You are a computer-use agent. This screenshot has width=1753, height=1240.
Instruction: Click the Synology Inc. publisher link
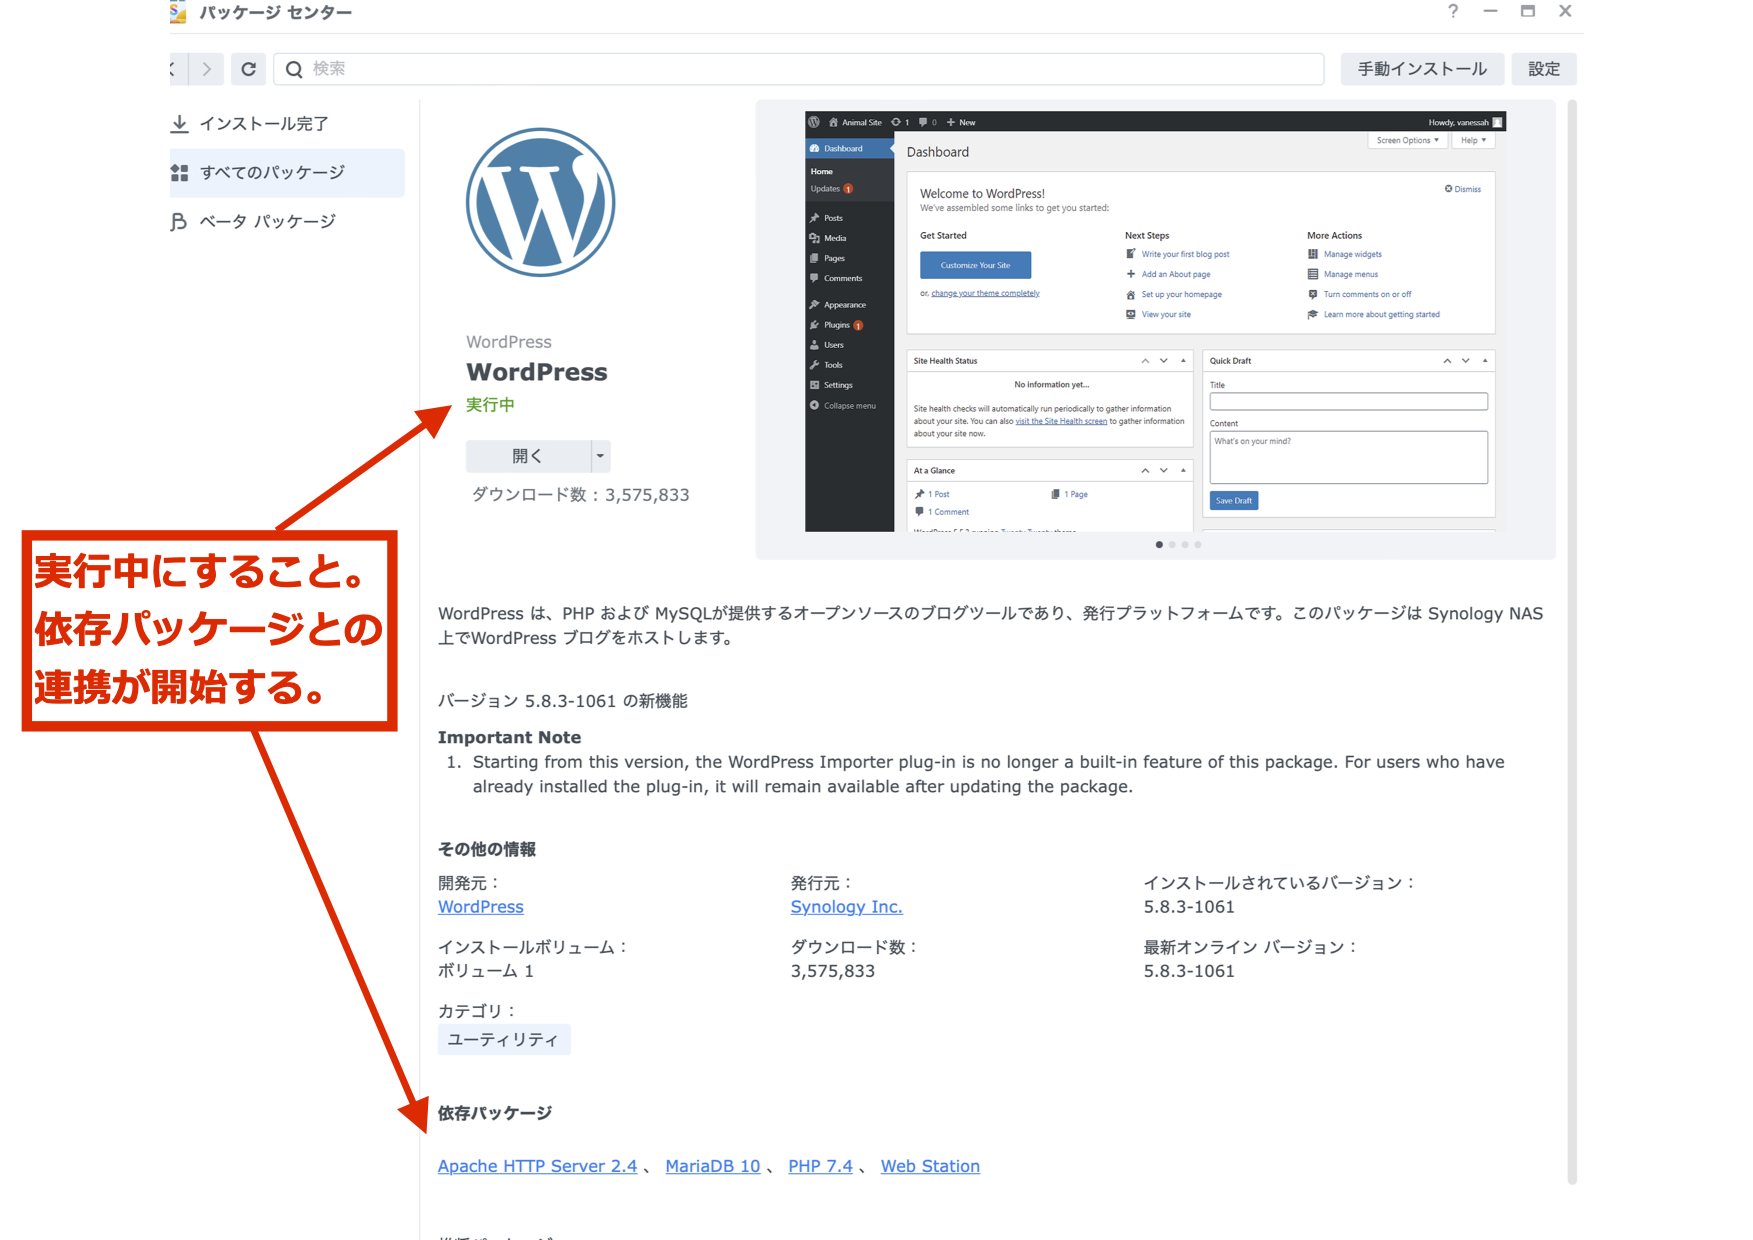point(846,907)
